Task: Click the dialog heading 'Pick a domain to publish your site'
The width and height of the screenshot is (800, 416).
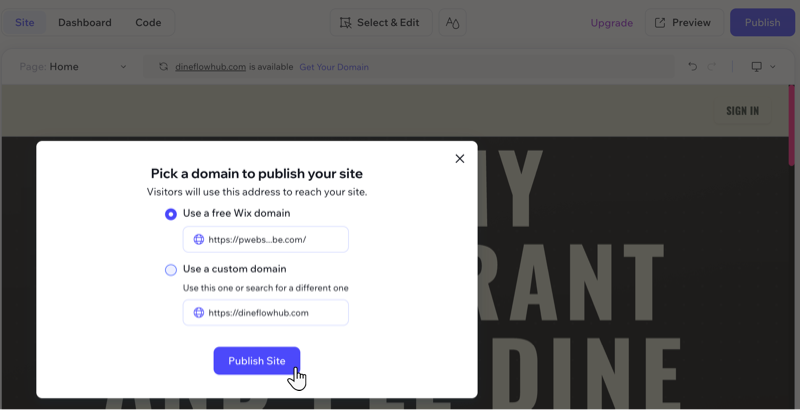Action: tap(257, 174)
